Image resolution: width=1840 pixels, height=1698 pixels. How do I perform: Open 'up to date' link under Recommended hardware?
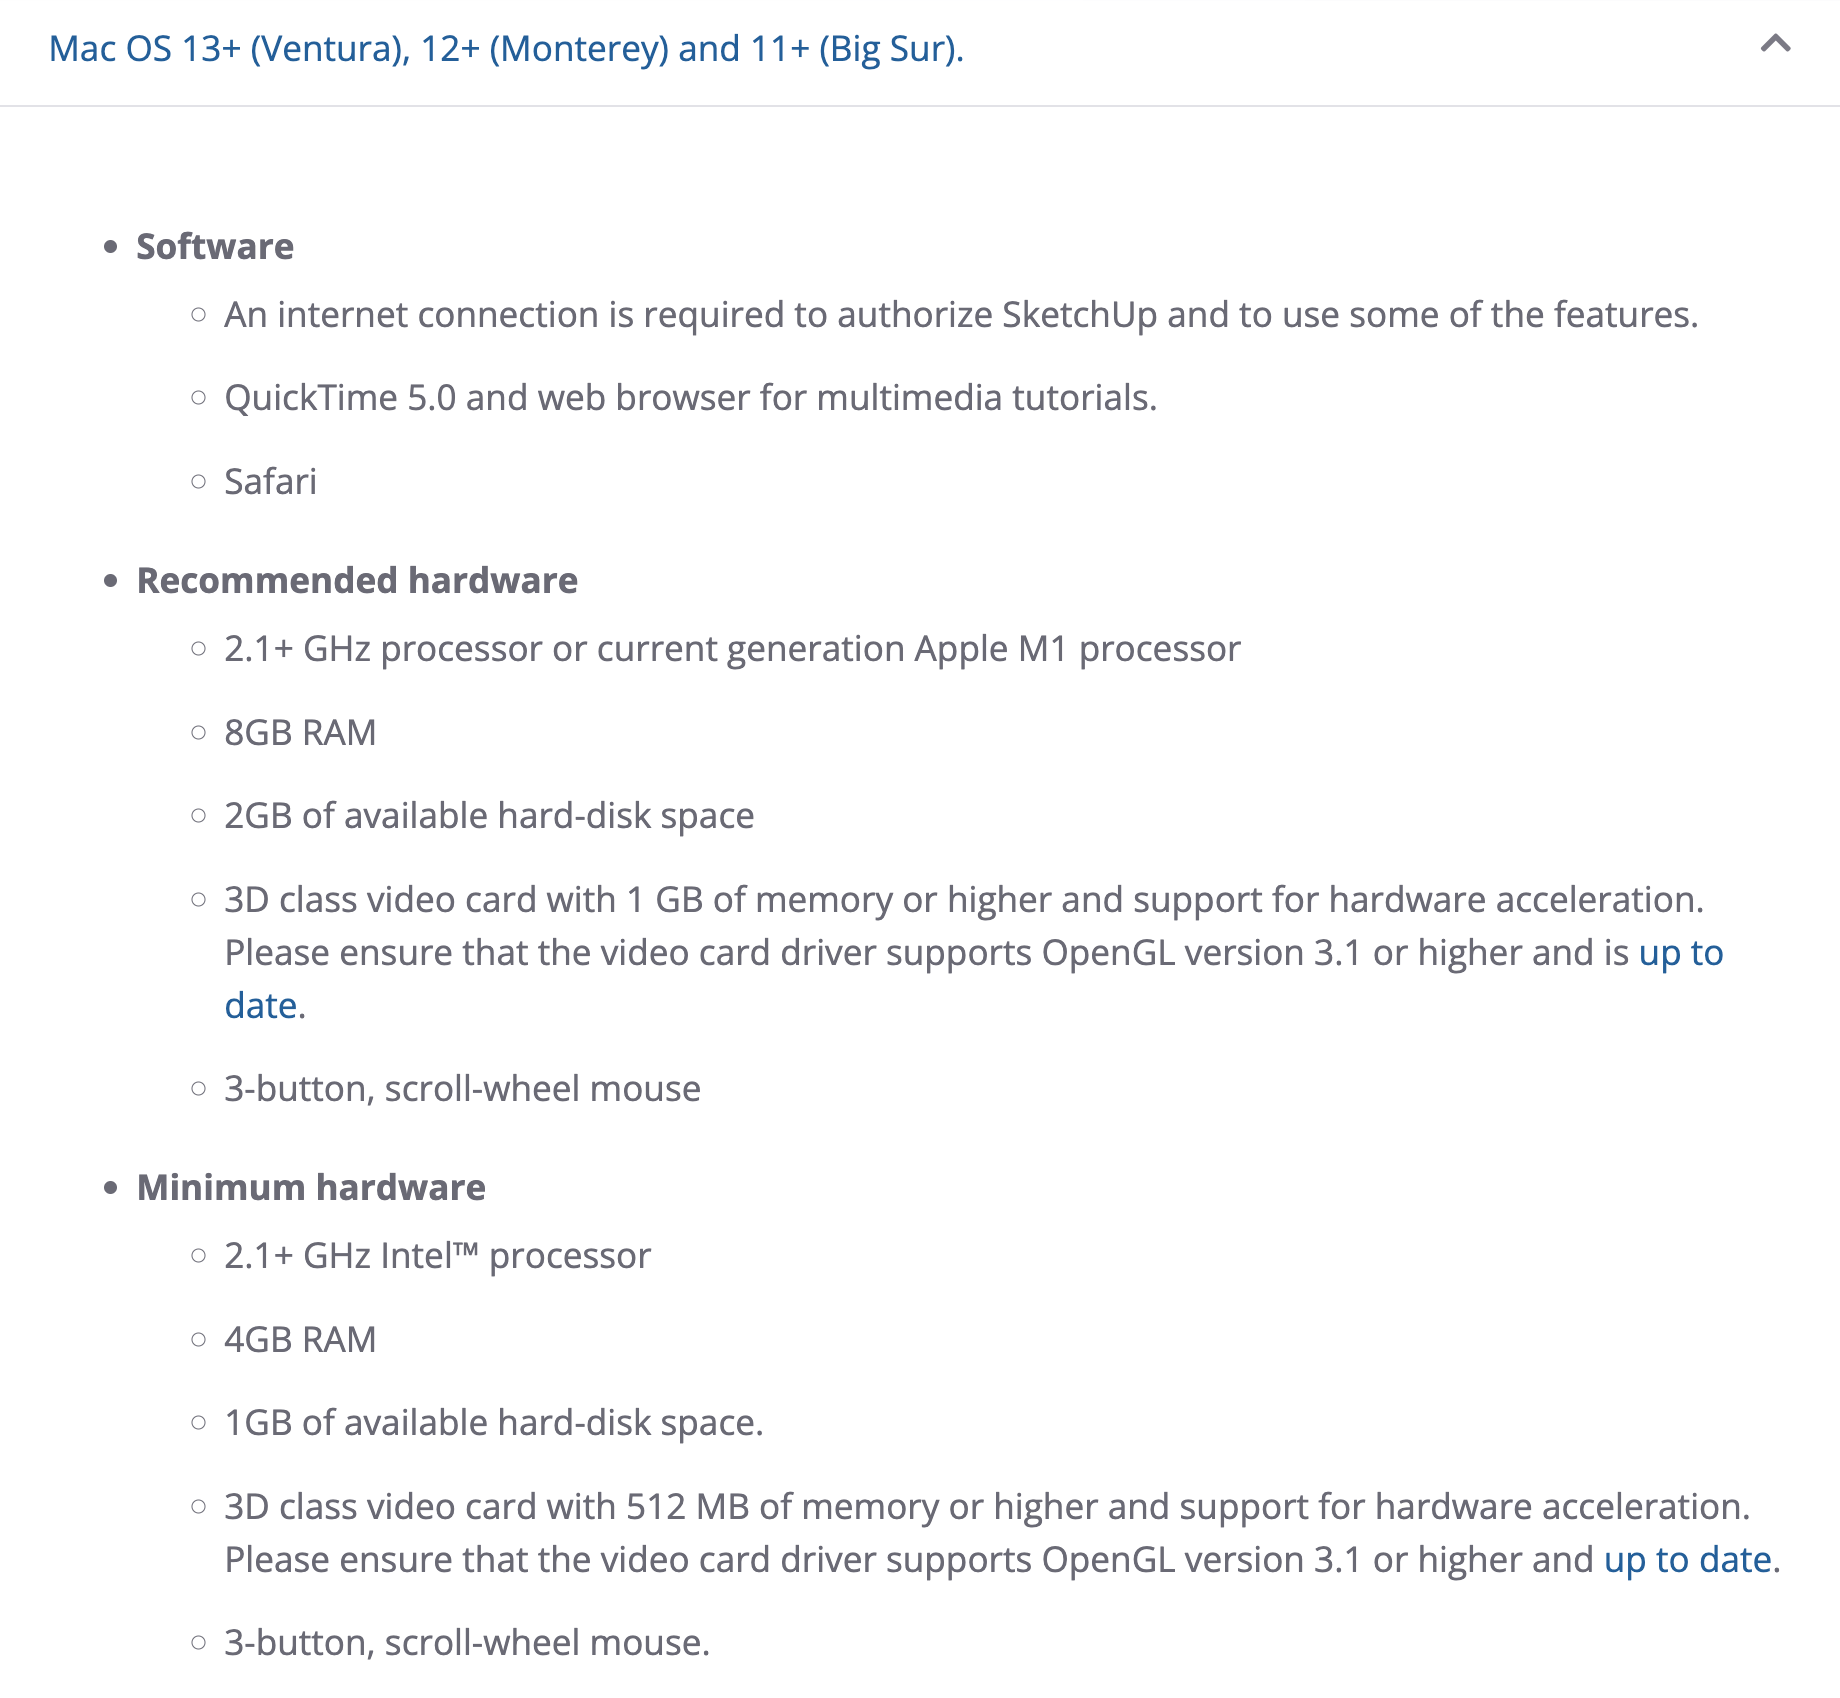(1680, 953)
